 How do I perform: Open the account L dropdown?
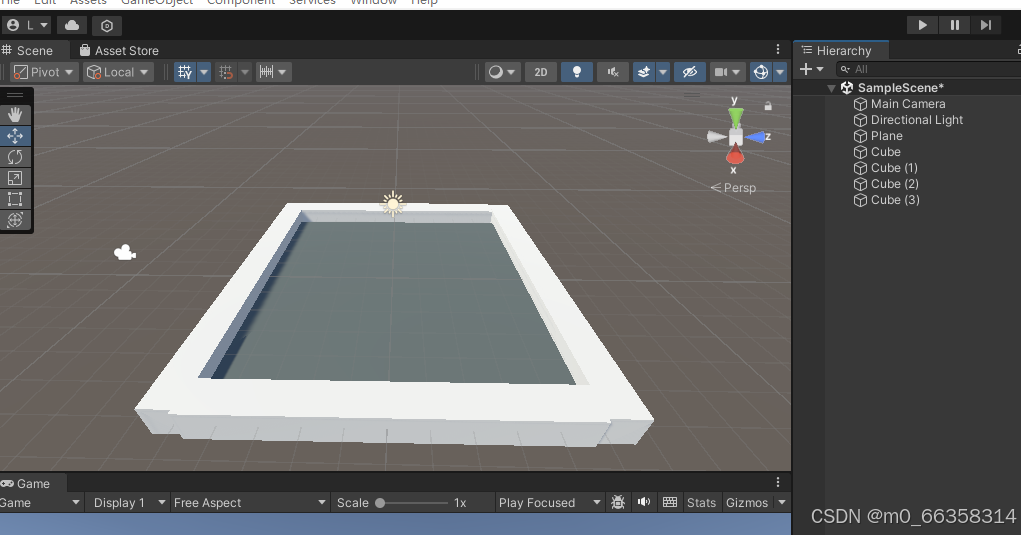(27, 25)
